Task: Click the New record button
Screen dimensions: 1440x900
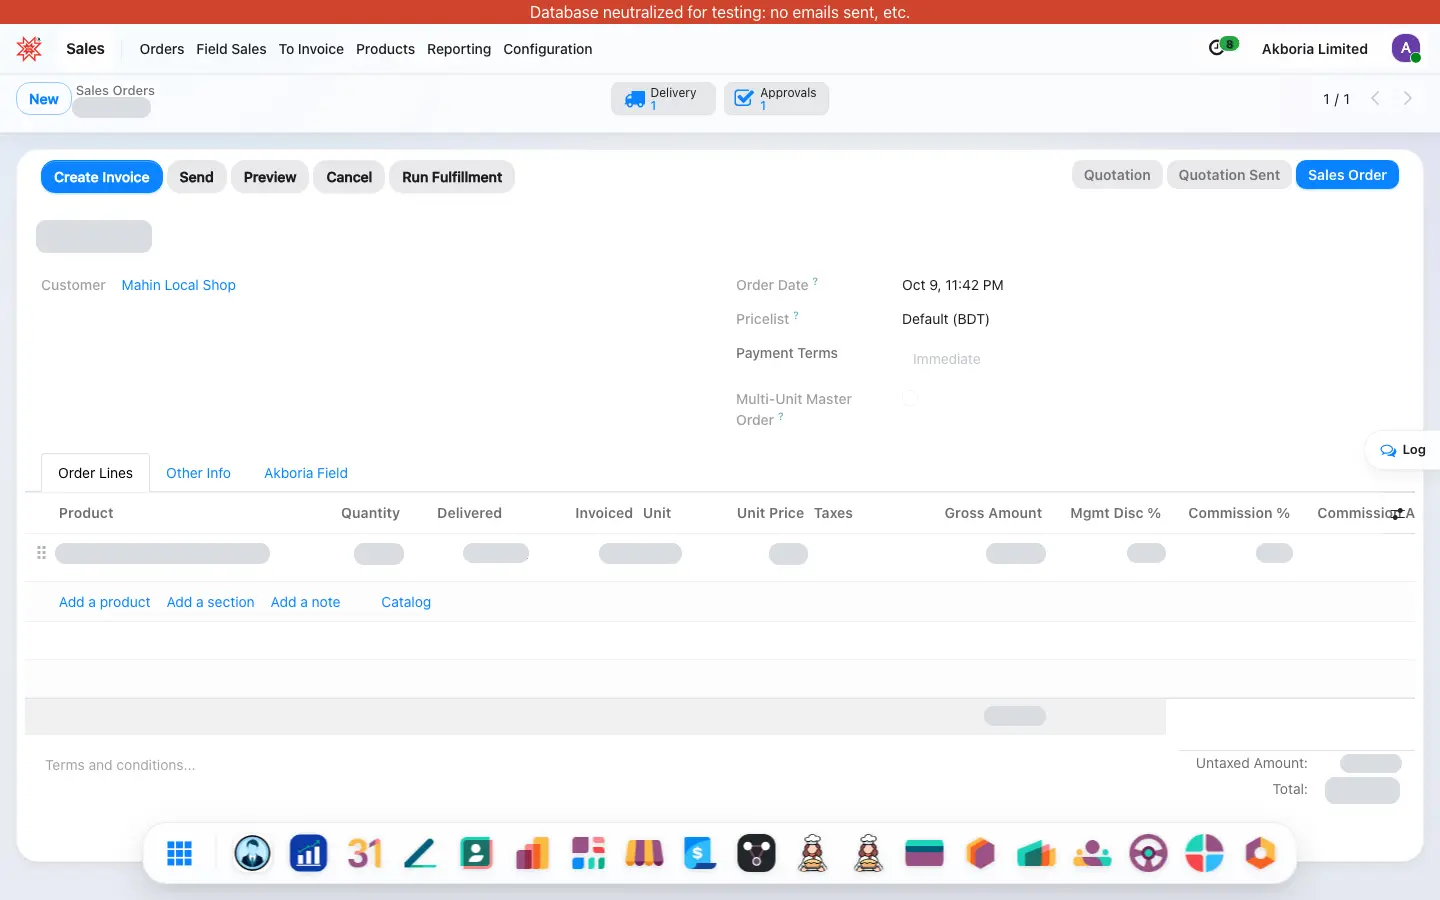Action: (x=43, y=99)
